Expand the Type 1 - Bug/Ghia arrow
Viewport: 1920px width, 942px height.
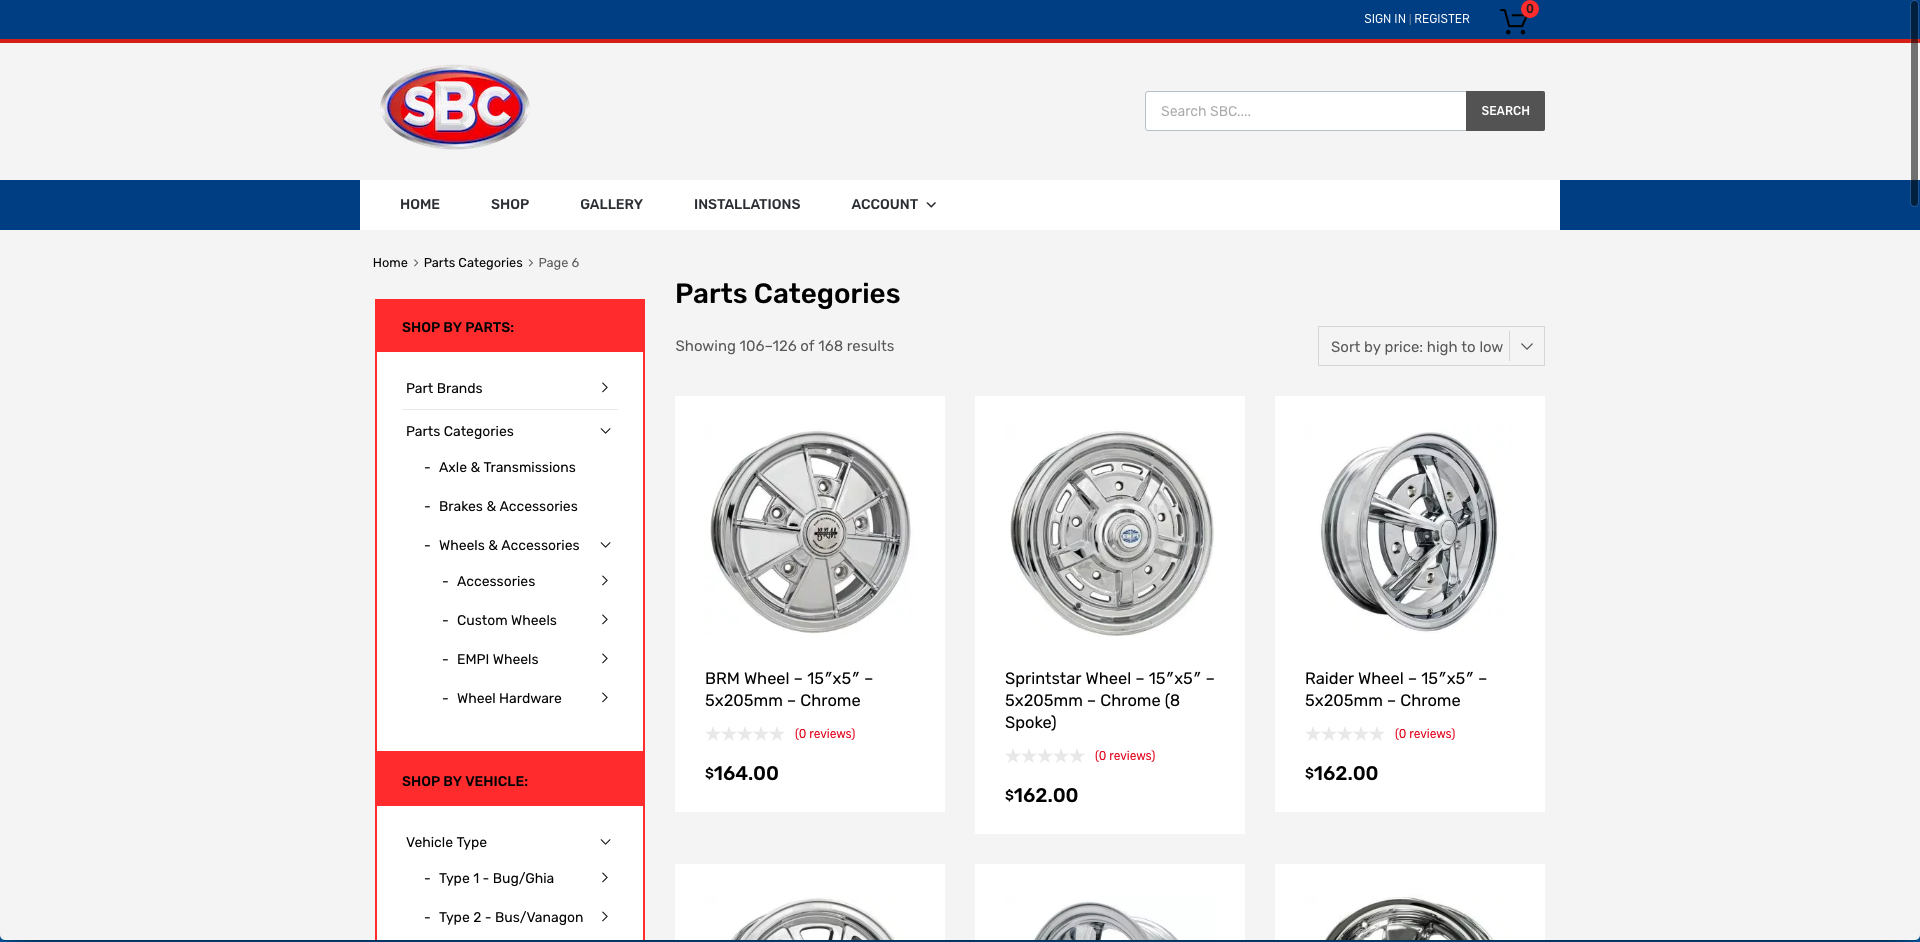tap(605, 878)
